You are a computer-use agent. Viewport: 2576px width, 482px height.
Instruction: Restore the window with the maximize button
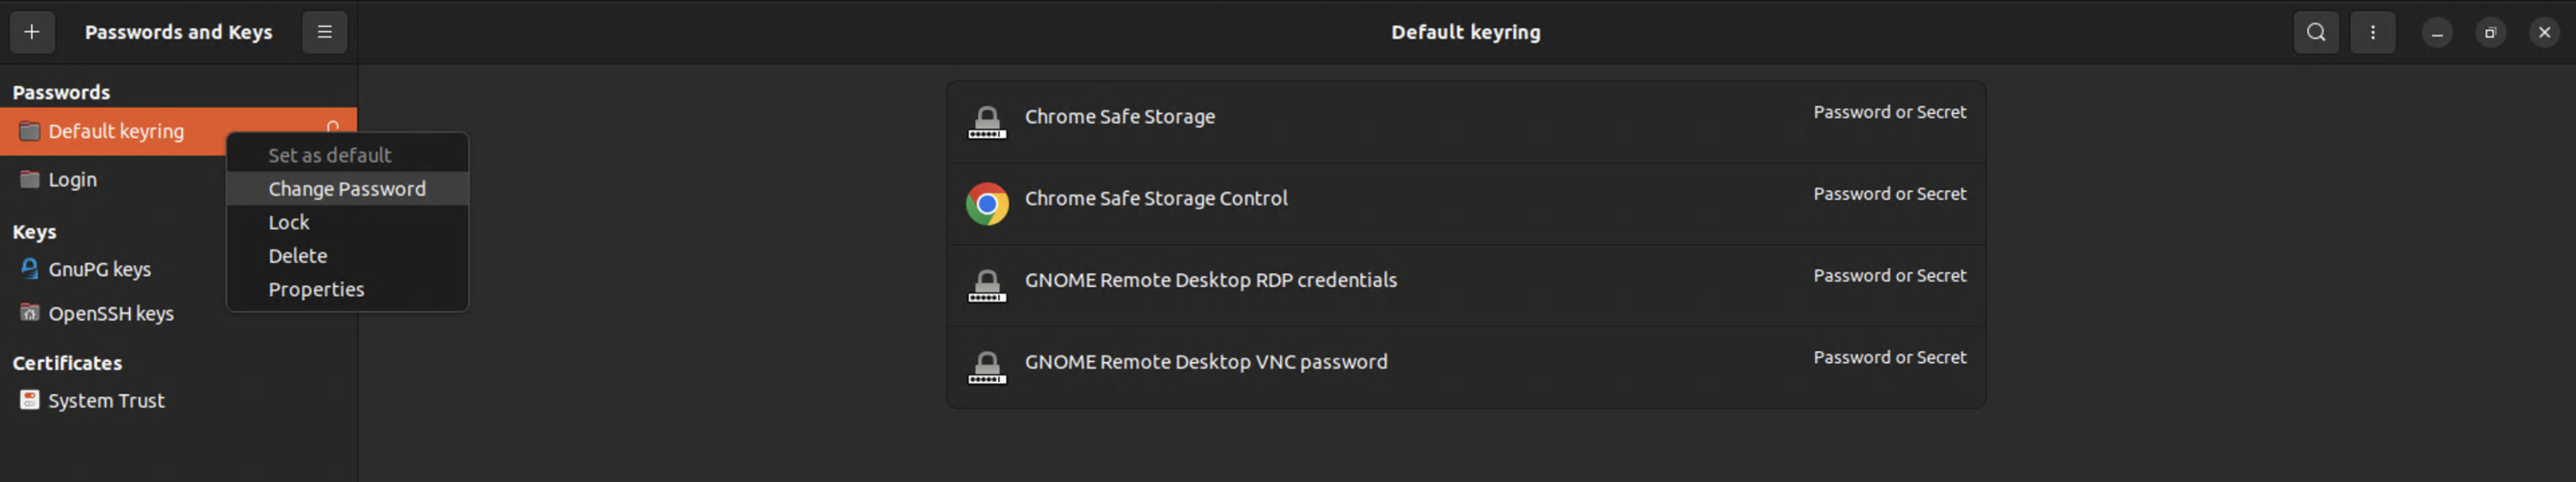[x=2490, y=32]
